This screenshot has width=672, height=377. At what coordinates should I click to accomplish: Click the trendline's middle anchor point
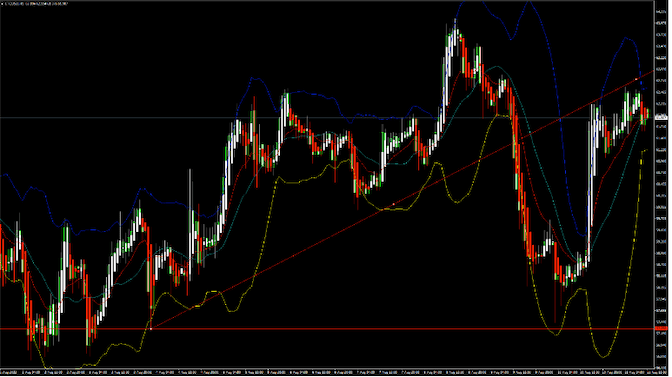point(394,204)
